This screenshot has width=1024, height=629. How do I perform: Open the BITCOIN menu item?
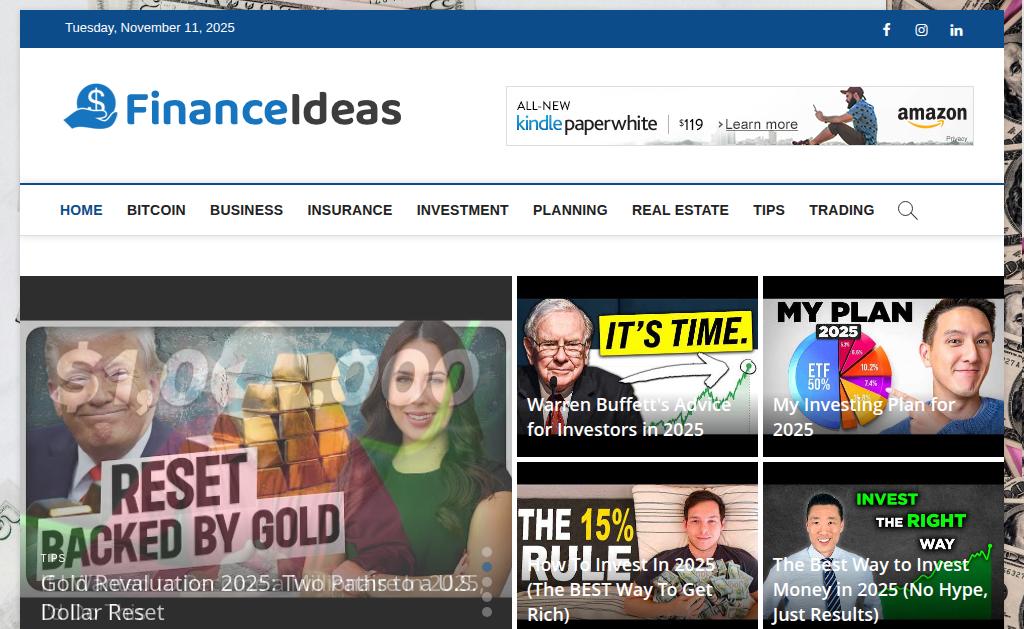coord(156,210)
